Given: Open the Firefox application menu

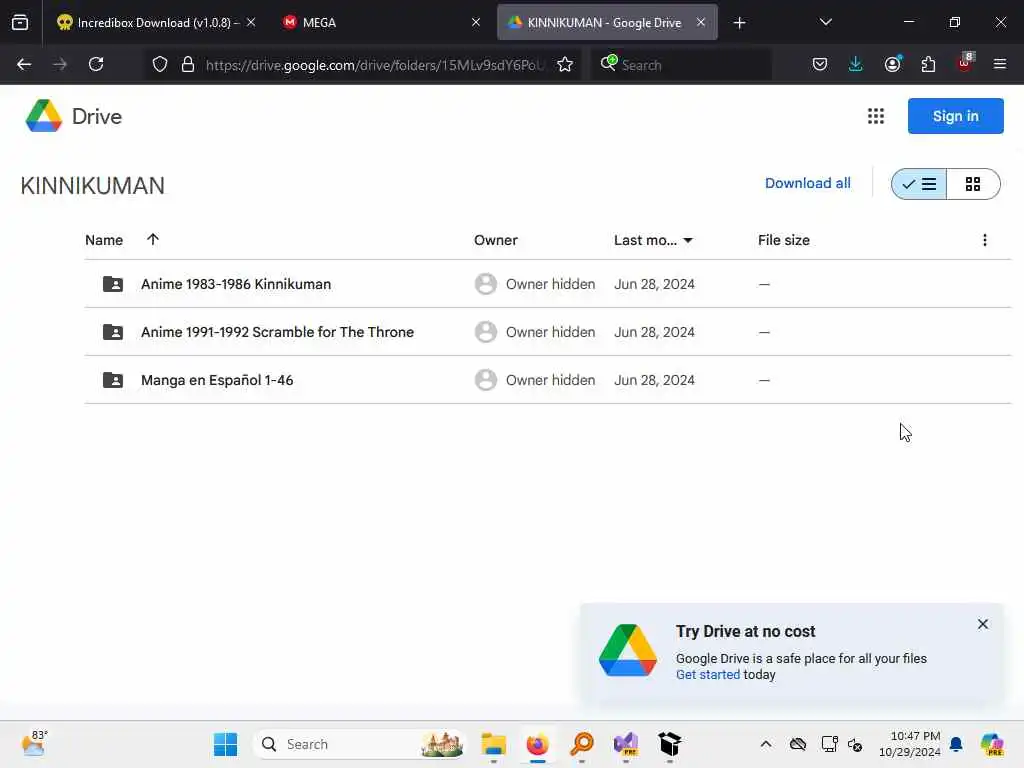Looking at the screenshot, I should (x=999, y=64).
